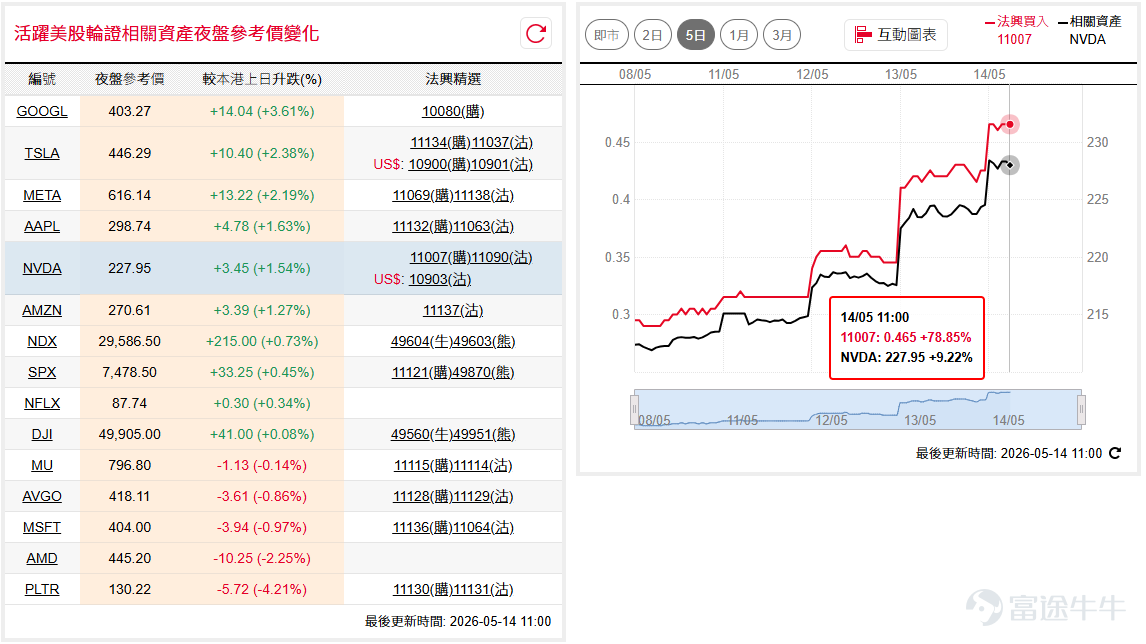The height and width of the screenshot is (644, 1146).
Task: Click the 較本港上日升跌(%) column header
Action: point(262,79)
